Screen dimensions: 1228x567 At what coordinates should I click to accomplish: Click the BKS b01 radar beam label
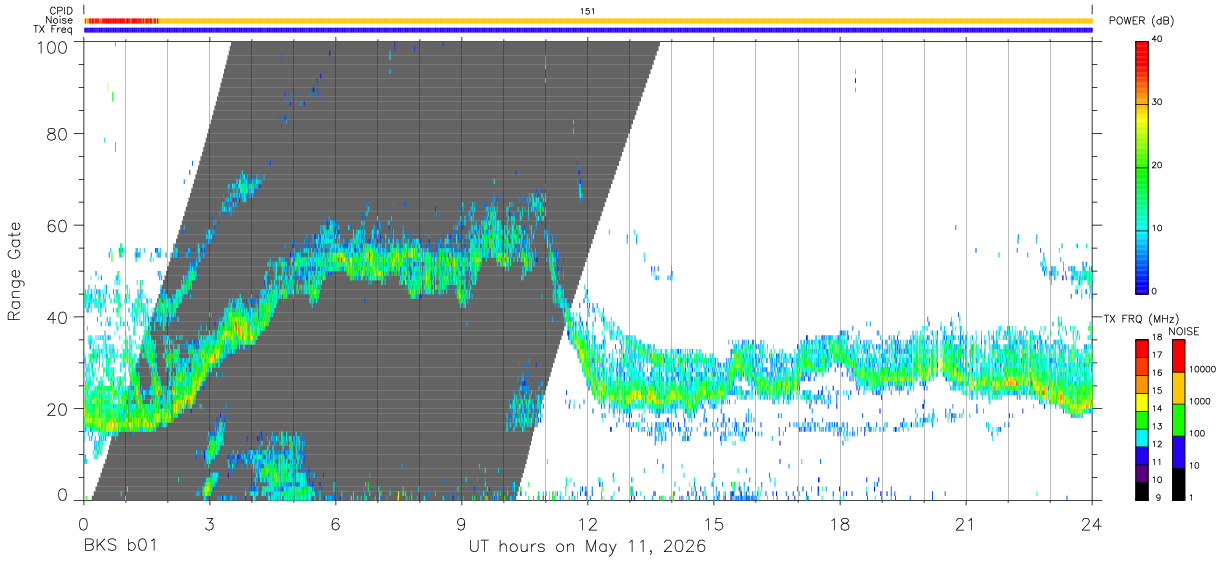click(119, 547)
